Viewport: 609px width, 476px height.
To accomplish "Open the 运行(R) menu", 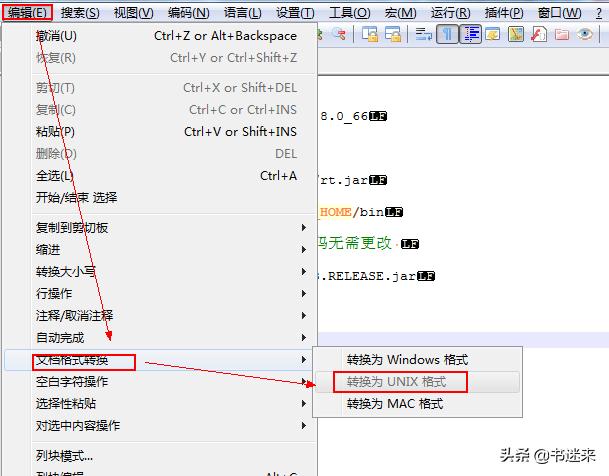I will pyautogui.click(x=450, y=13).
